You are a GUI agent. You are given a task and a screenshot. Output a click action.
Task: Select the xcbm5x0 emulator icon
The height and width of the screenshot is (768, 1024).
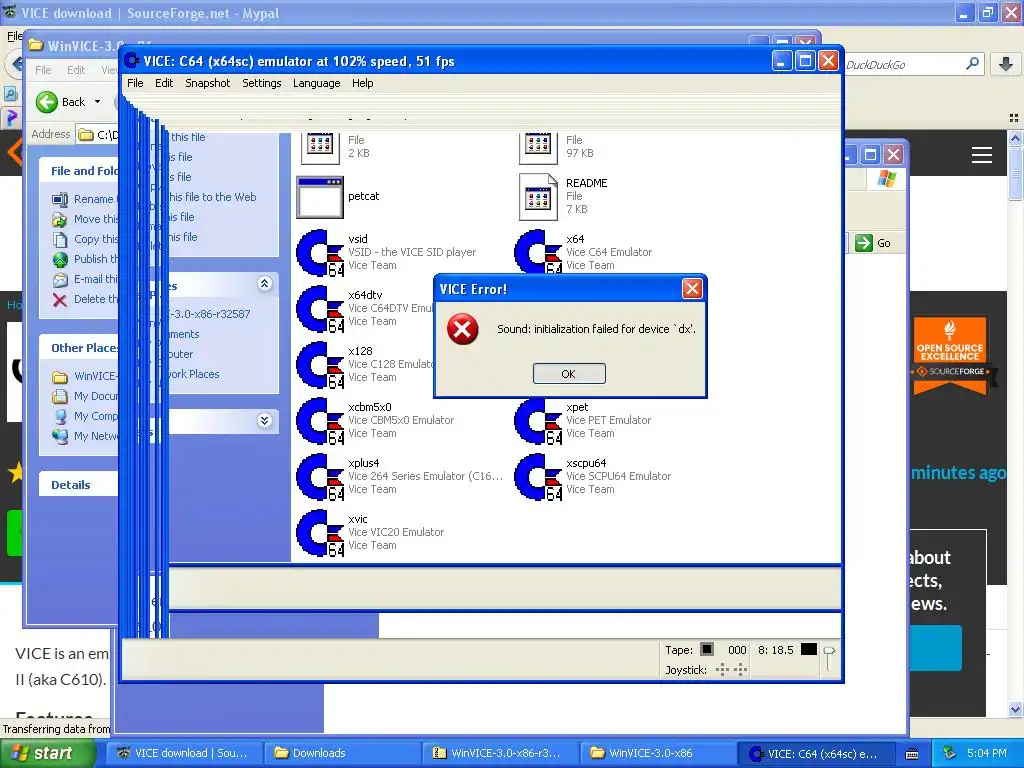point(320,421)
